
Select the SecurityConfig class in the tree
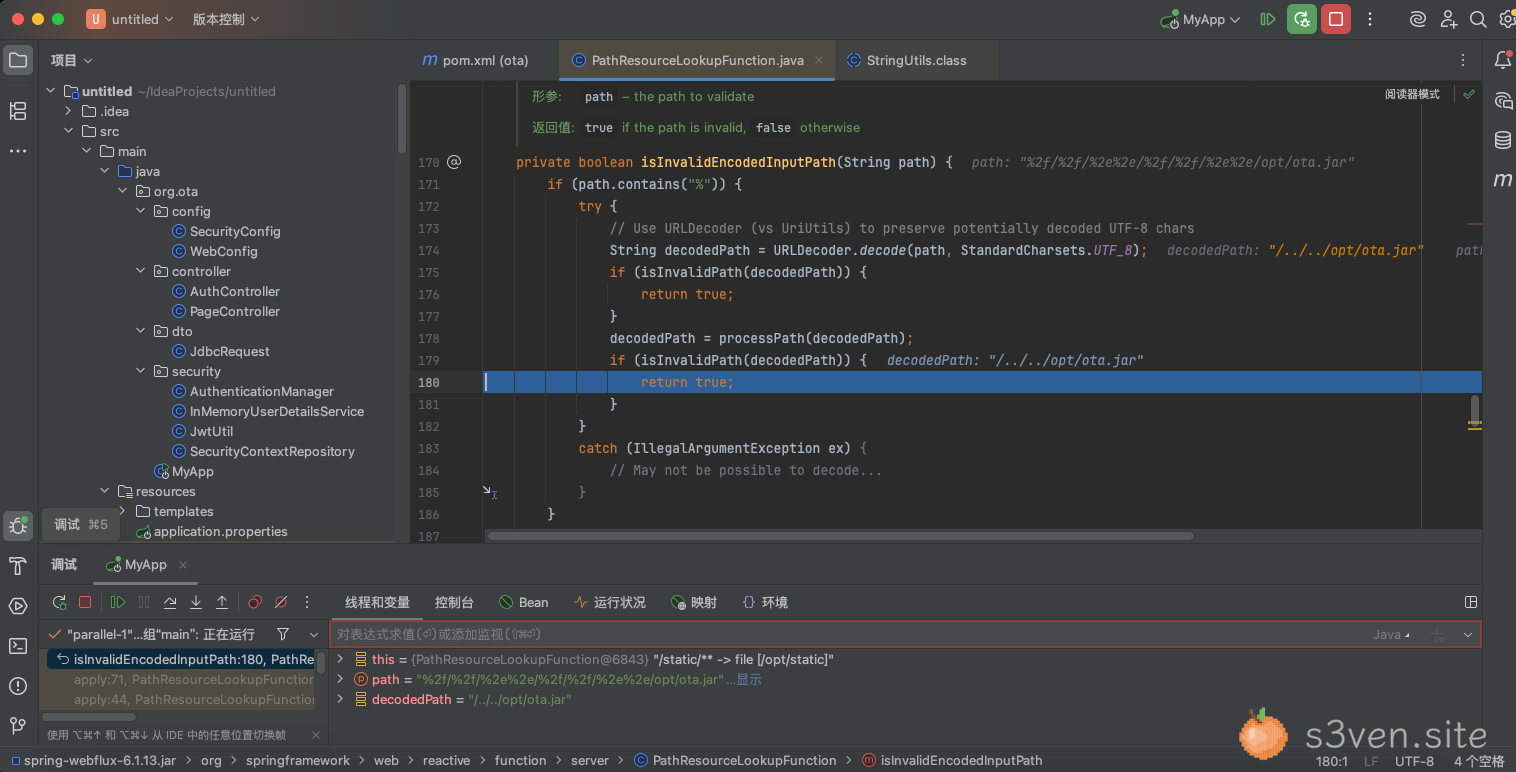point(235,231)
